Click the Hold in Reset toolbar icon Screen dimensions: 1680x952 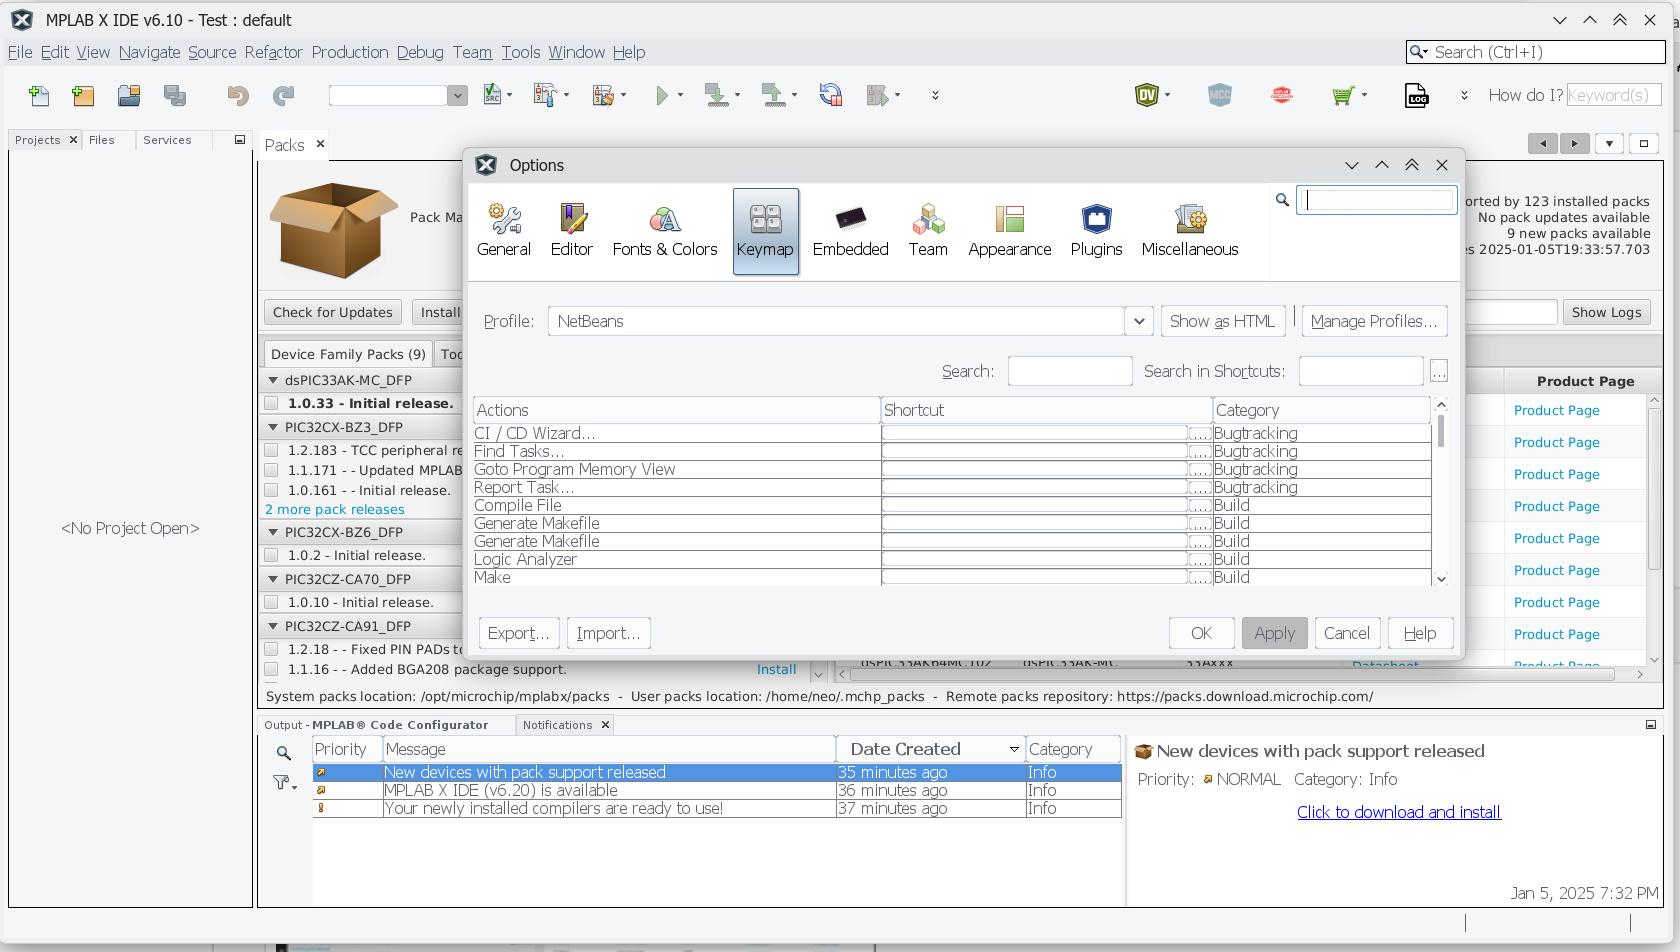tap(830, 95)
